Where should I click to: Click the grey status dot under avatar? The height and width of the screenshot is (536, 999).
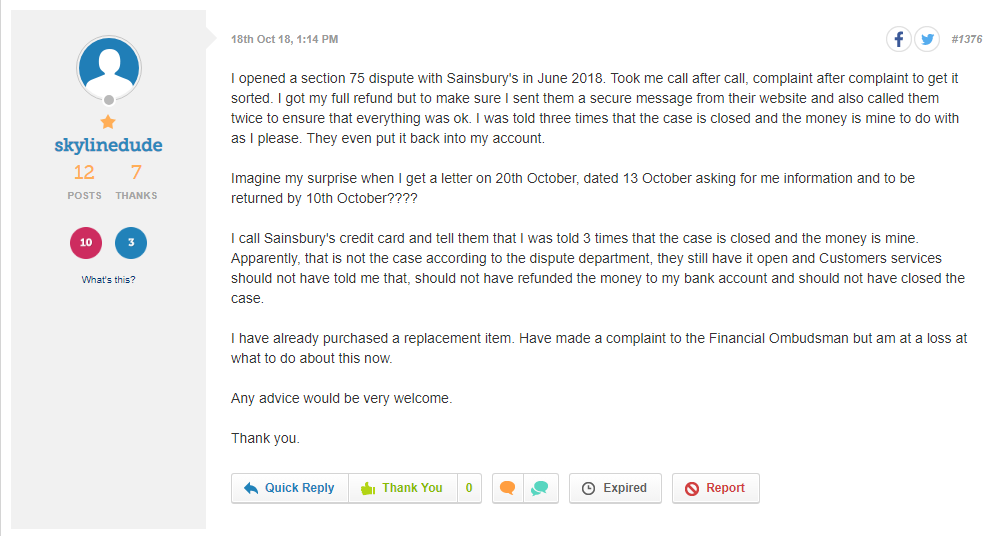tap(108, 99)
